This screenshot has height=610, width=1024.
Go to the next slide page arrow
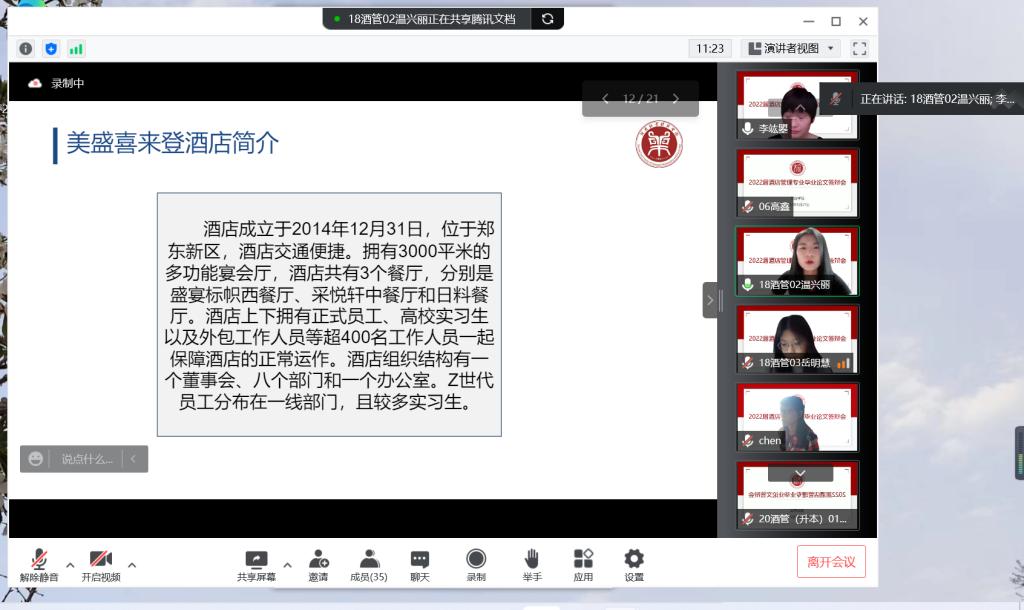point(676,99)
